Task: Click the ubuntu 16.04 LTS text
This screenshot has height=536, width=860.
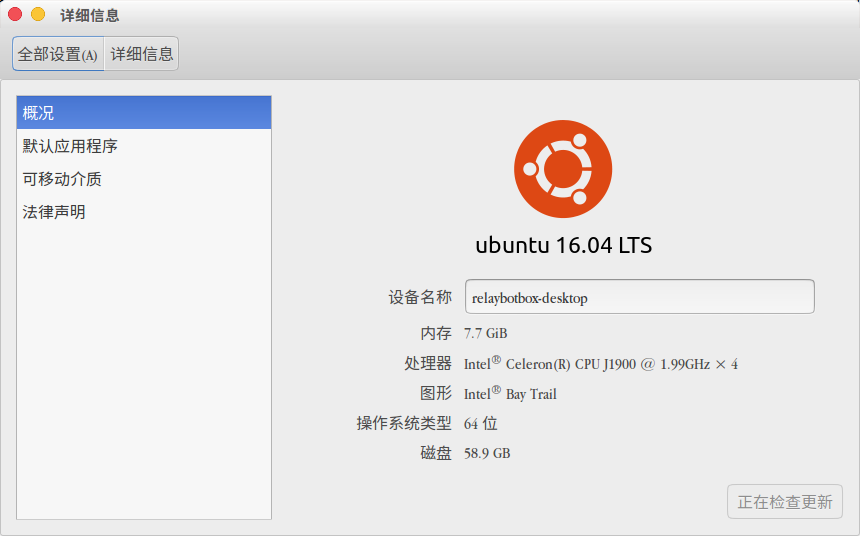Action: (563, 245)
